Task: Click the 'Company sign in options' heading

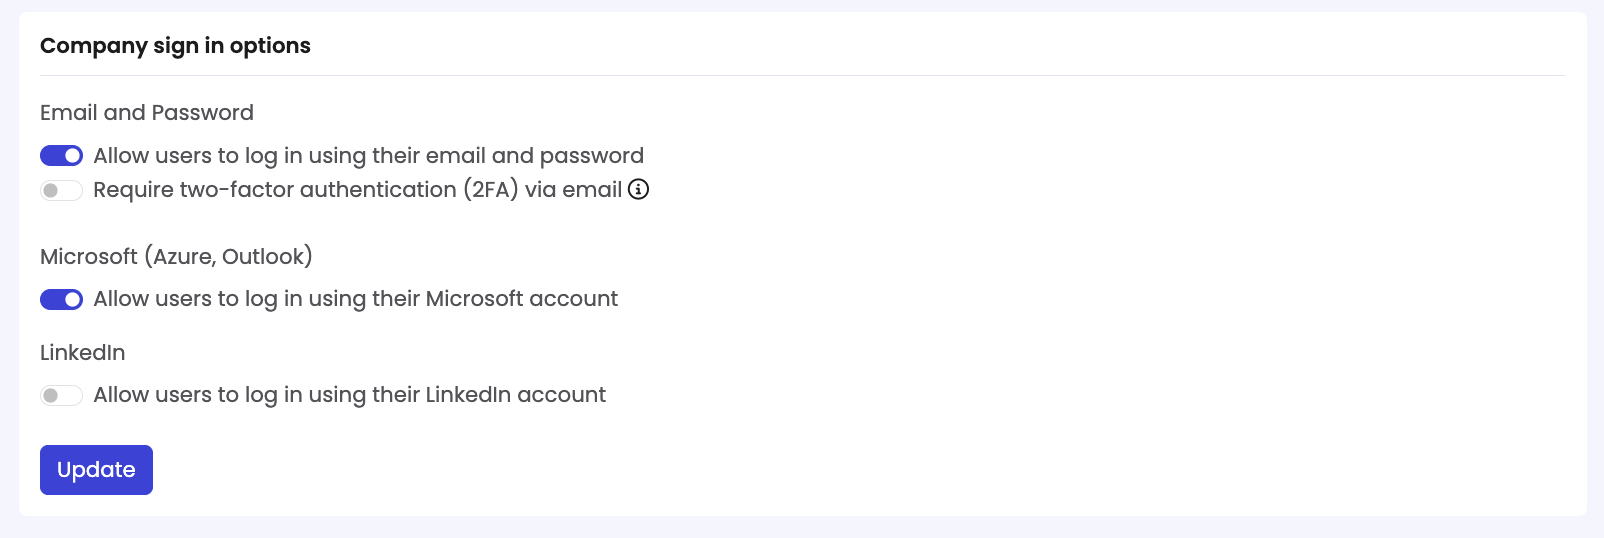Action: [175, 46]
